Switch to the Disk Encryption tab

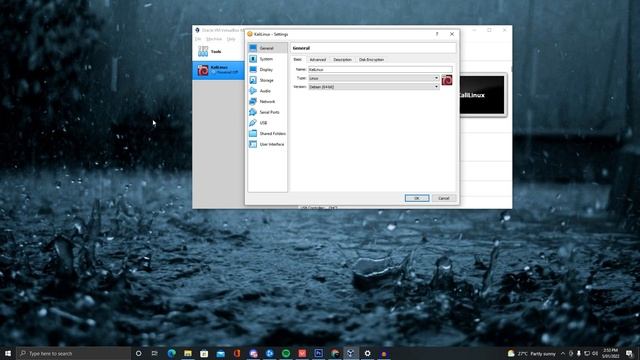pos(371,60)
